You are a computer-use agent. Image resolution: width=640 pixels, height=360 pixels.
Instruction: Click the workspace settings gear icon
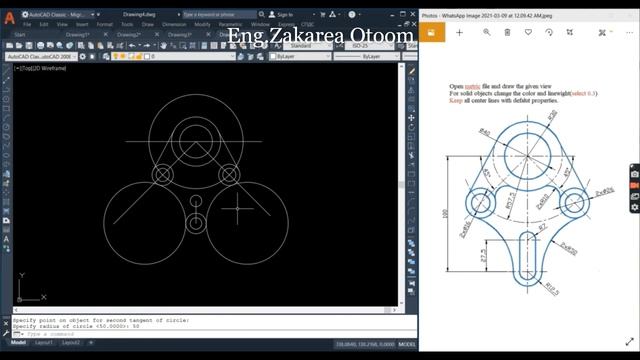83,56
